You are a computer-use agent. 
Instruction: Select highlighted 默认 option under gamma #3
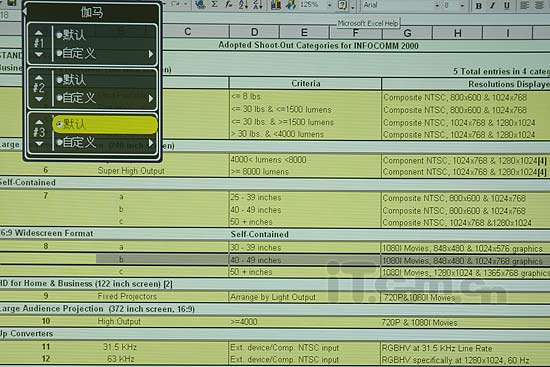105,124
